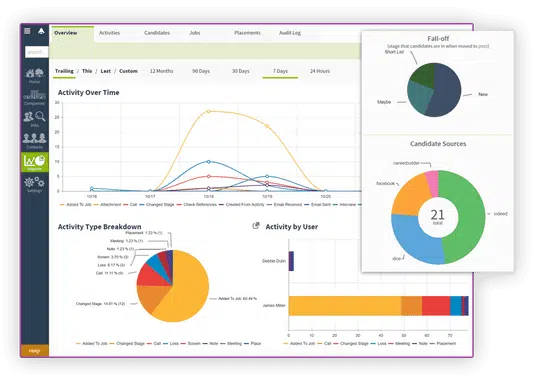Open the Jobs tab in top bar
This screenshot has width=534, height=380.
[x=195, y=33]
